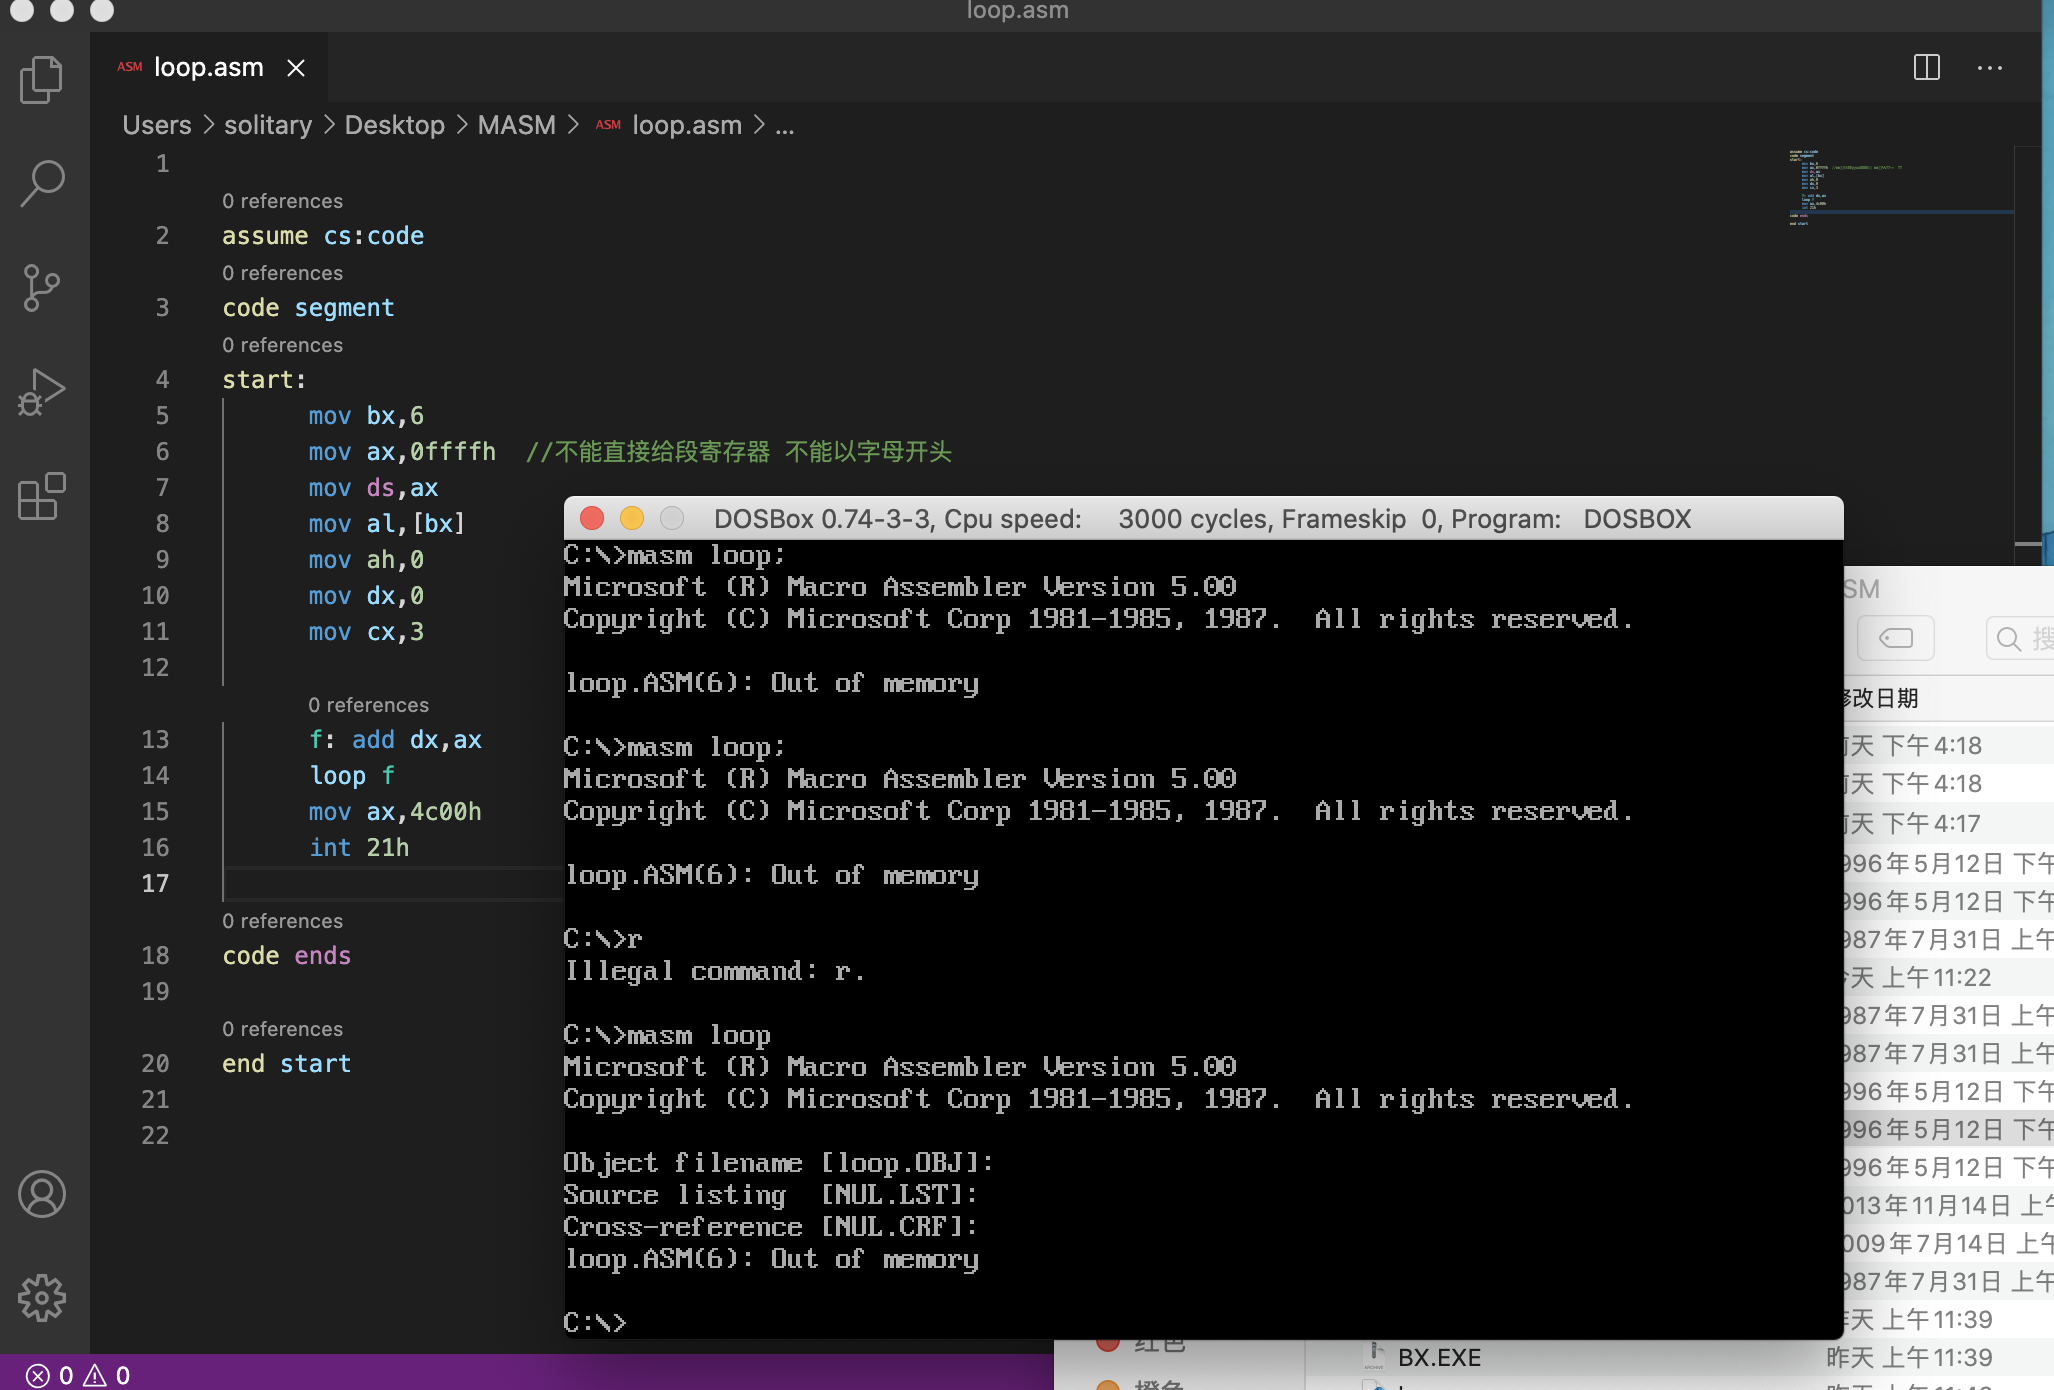Viewport: 2054px width, 1390px height.
Task: Click the DOSBox window title bar
Action: pos(1203,518)
